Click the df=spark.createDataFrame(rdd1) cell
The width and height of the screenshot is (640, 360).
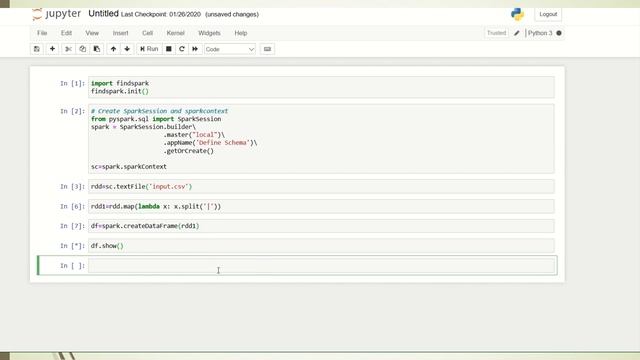322,226
